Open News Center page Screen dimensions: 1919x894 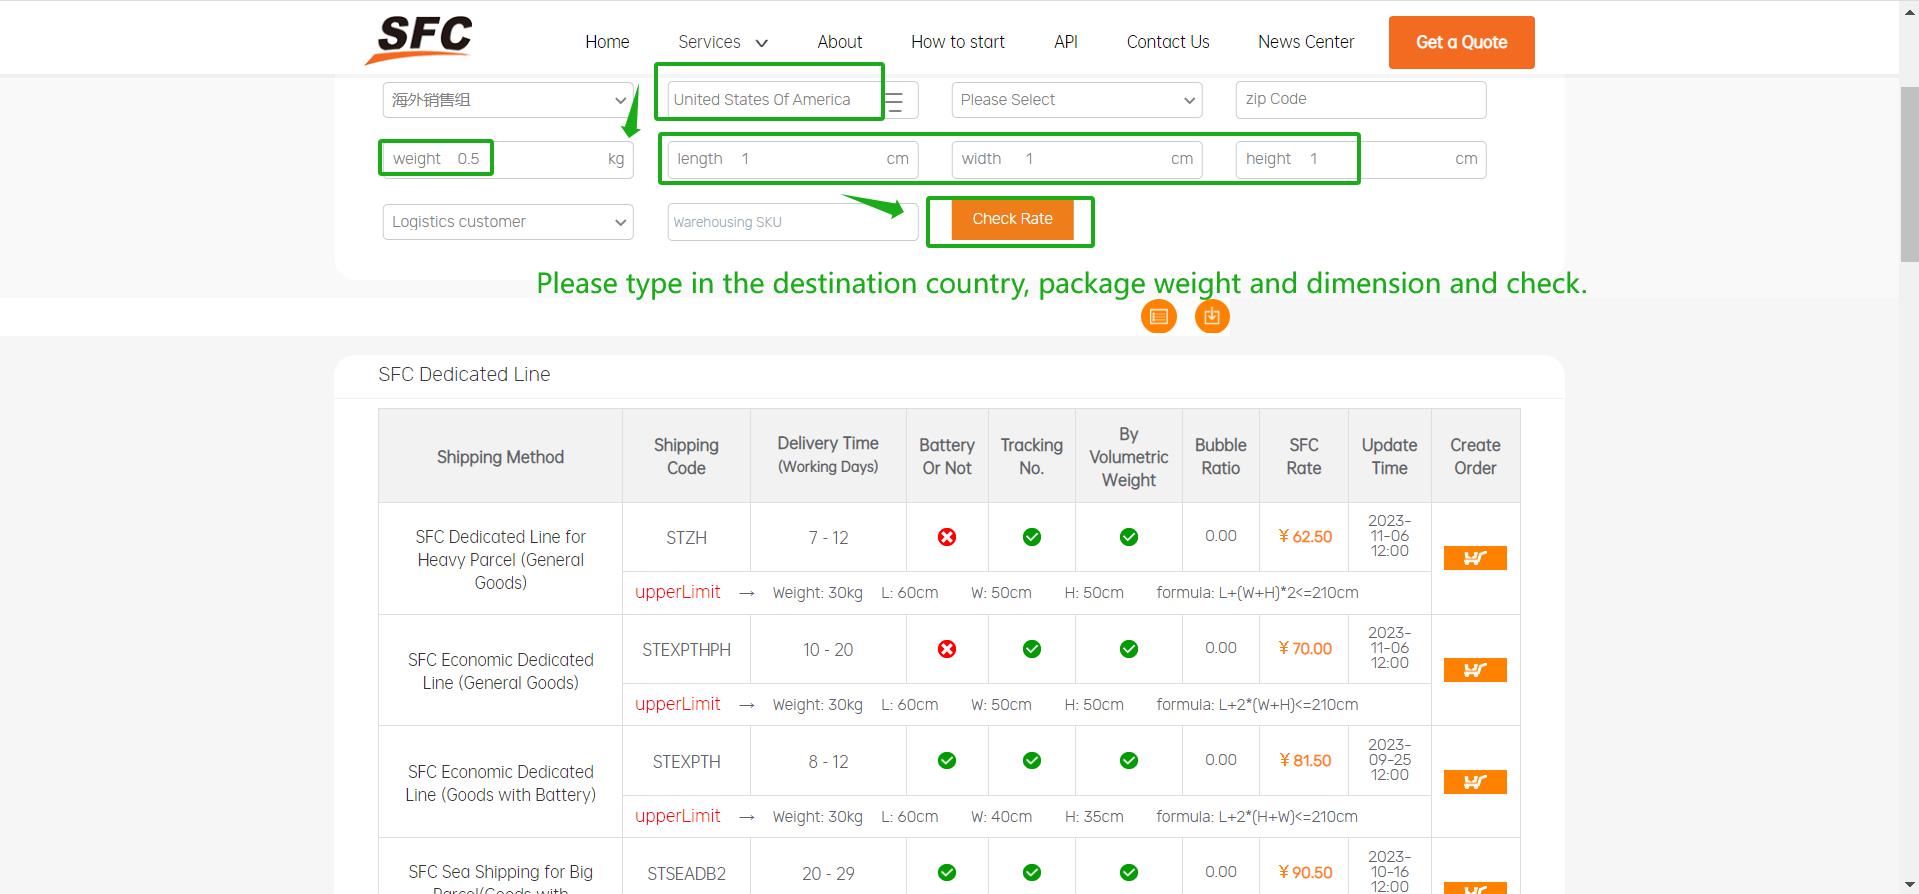tap(1306, 42)
